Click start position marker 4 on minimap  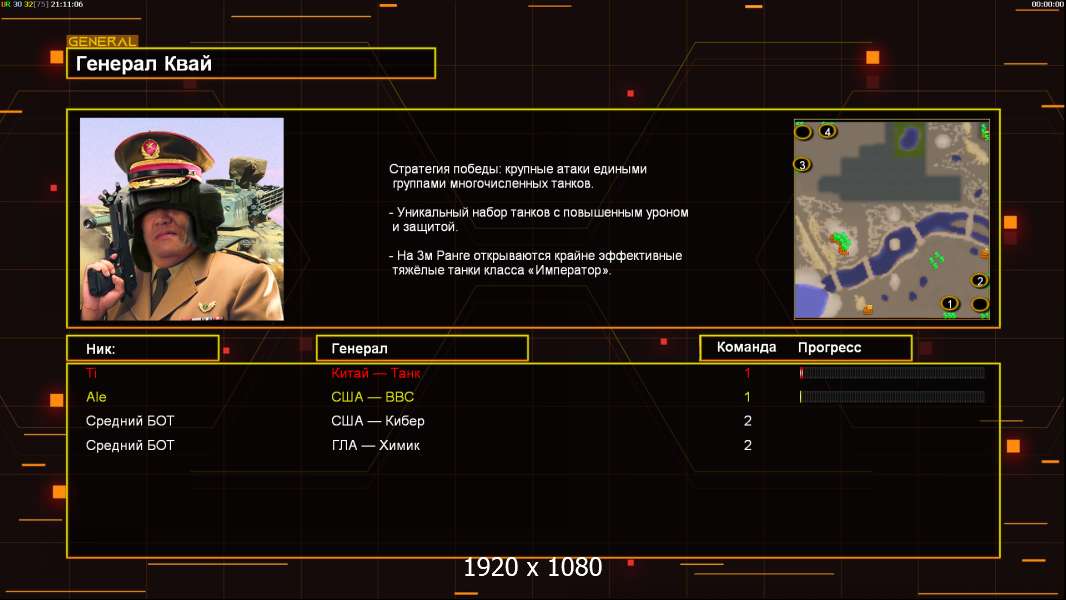827,131
